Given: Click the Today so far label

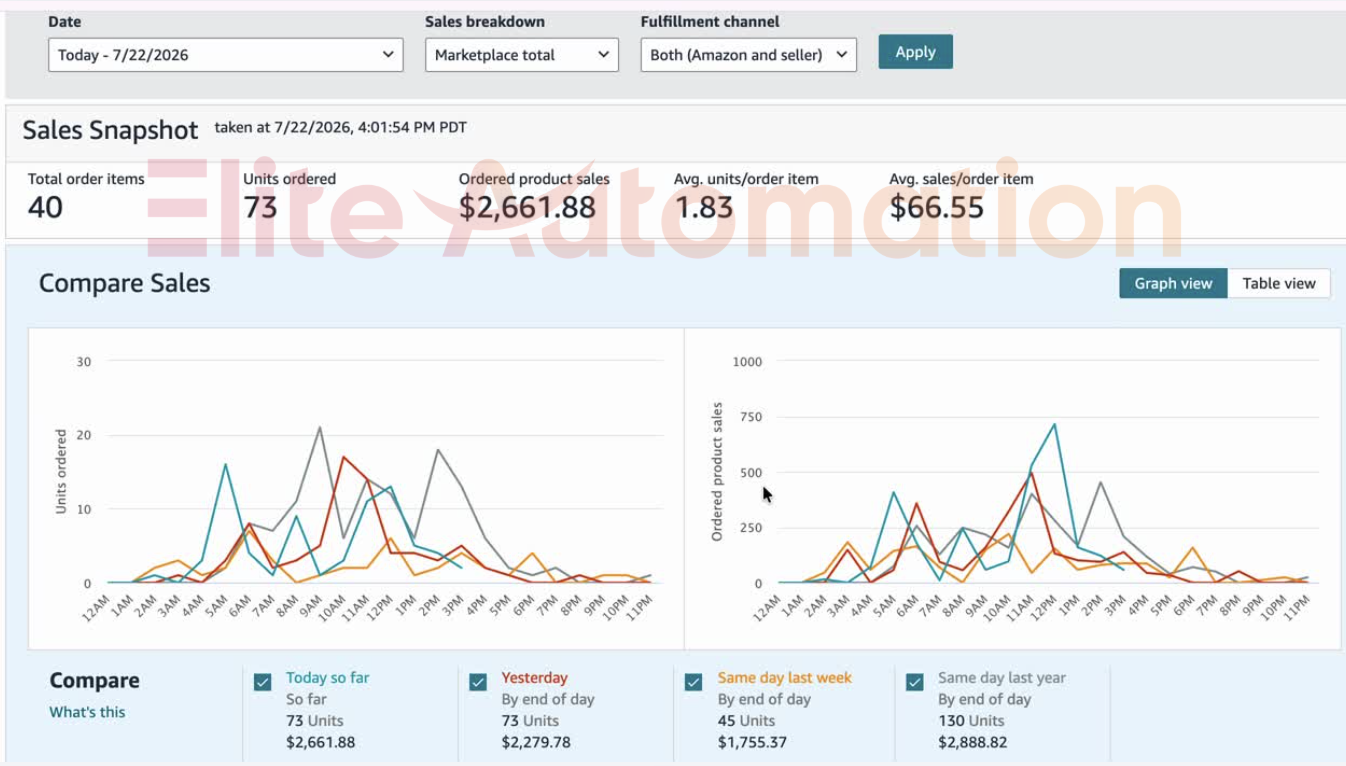Looking at the screenshot, I should coord(327,678).
